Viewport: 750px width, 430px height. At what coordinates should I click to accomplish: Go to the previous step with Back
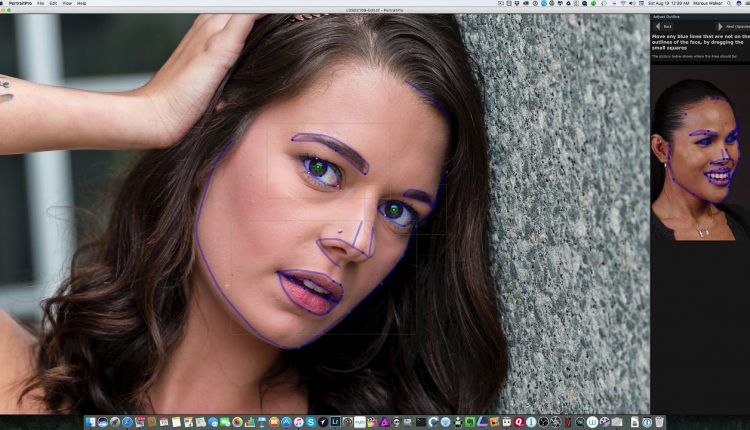665,27
